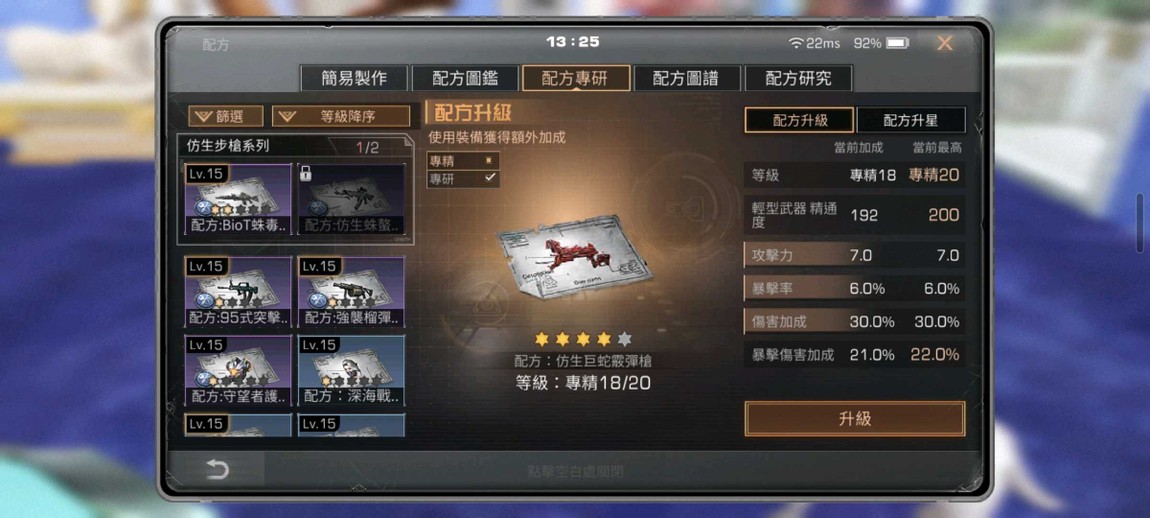Select the 強襲榴彈 recipe card

pyautogui.click(x=351, y=292)
